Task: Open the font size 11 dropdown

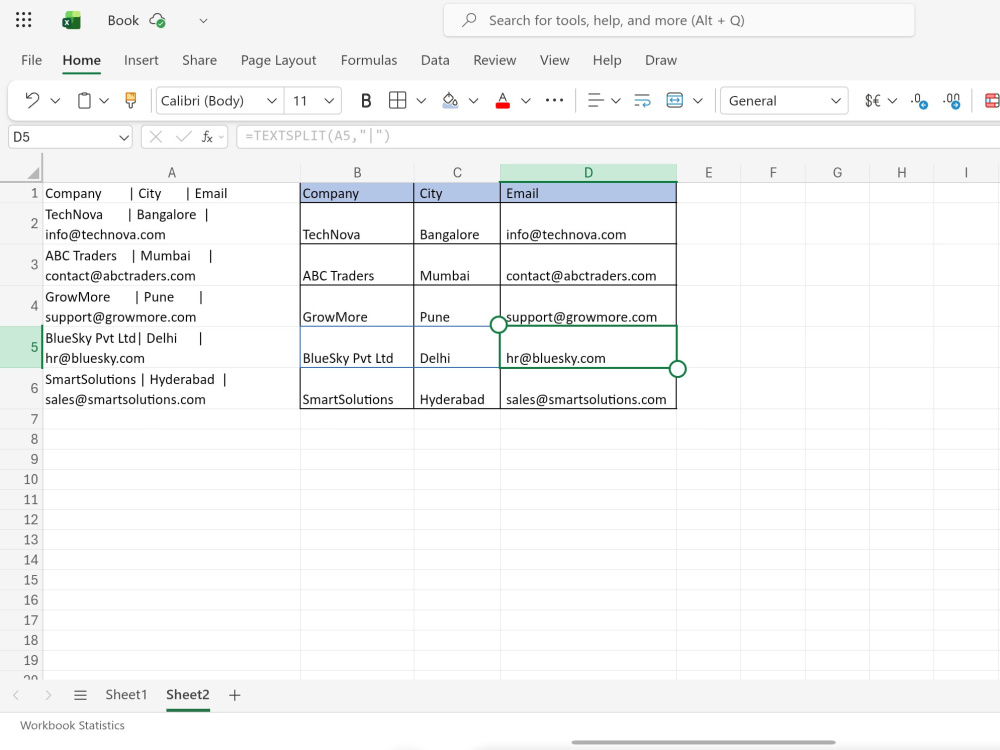Action: pyautogui.click(x=329, y=101)
